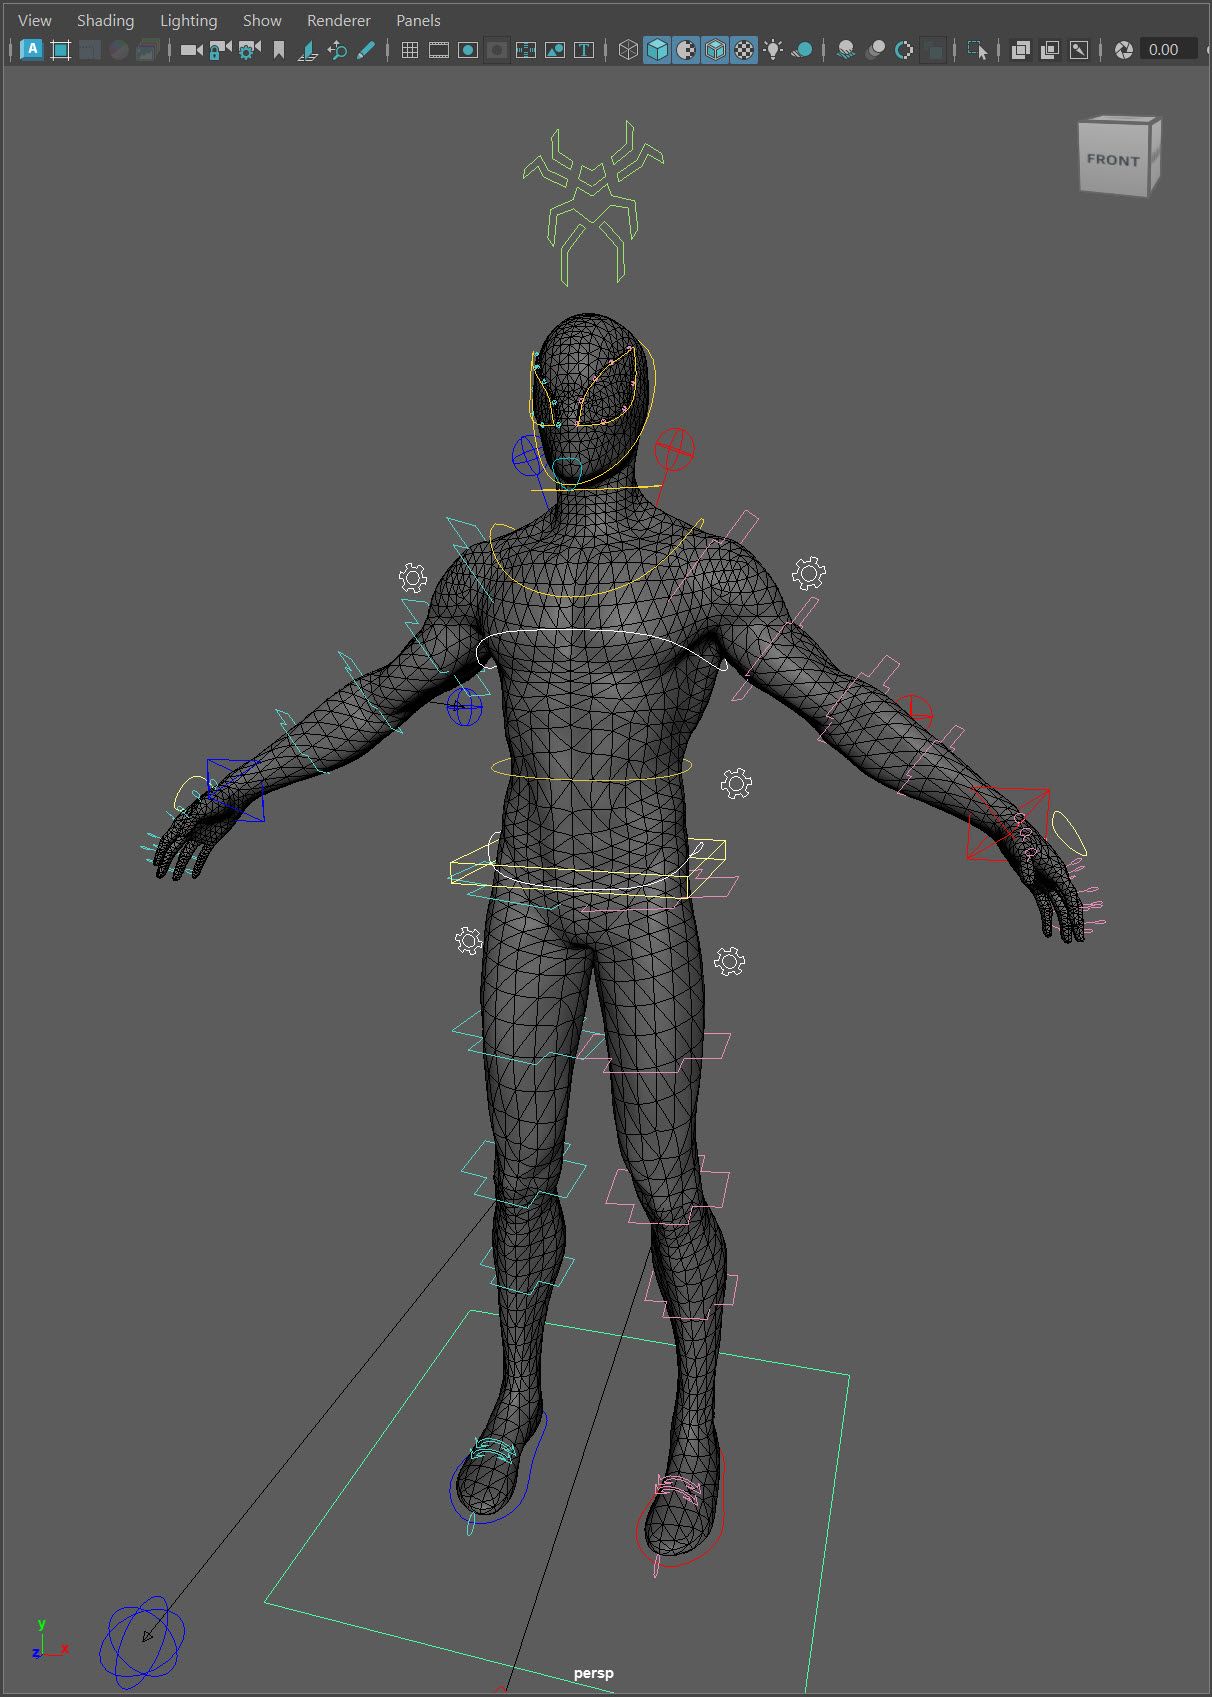
Task: Enable Textured display checker icon
Action: [x=744, y=50]
